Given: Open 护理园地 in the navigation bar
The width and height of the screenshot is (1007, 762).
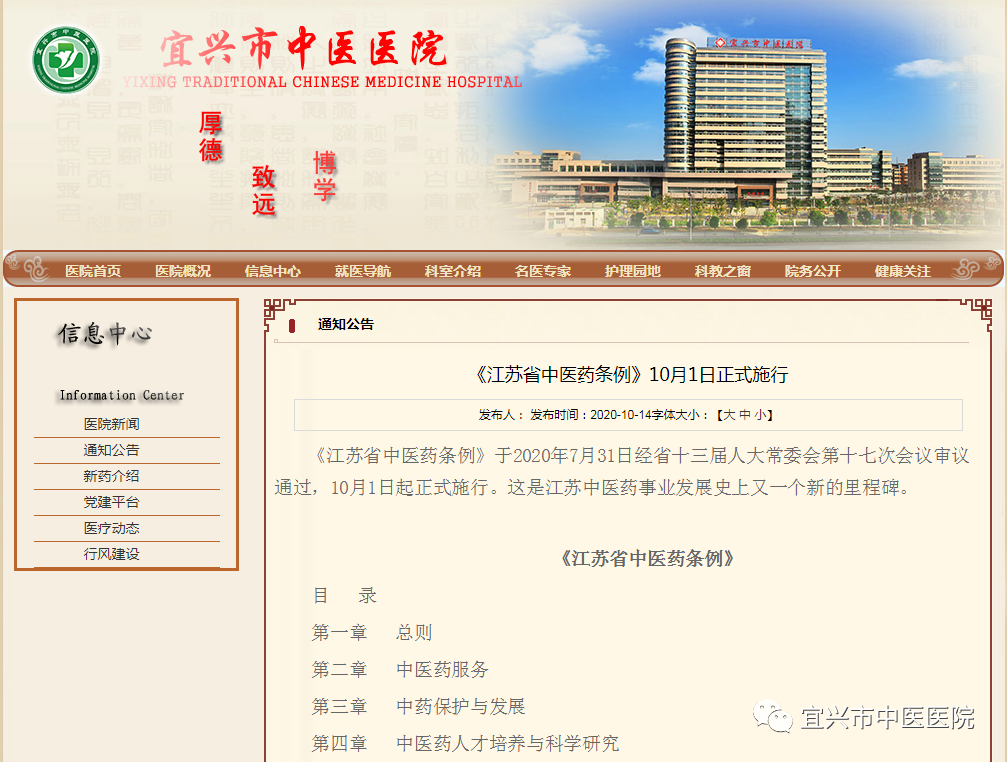Looking at the screenshot, I should 633,271.
